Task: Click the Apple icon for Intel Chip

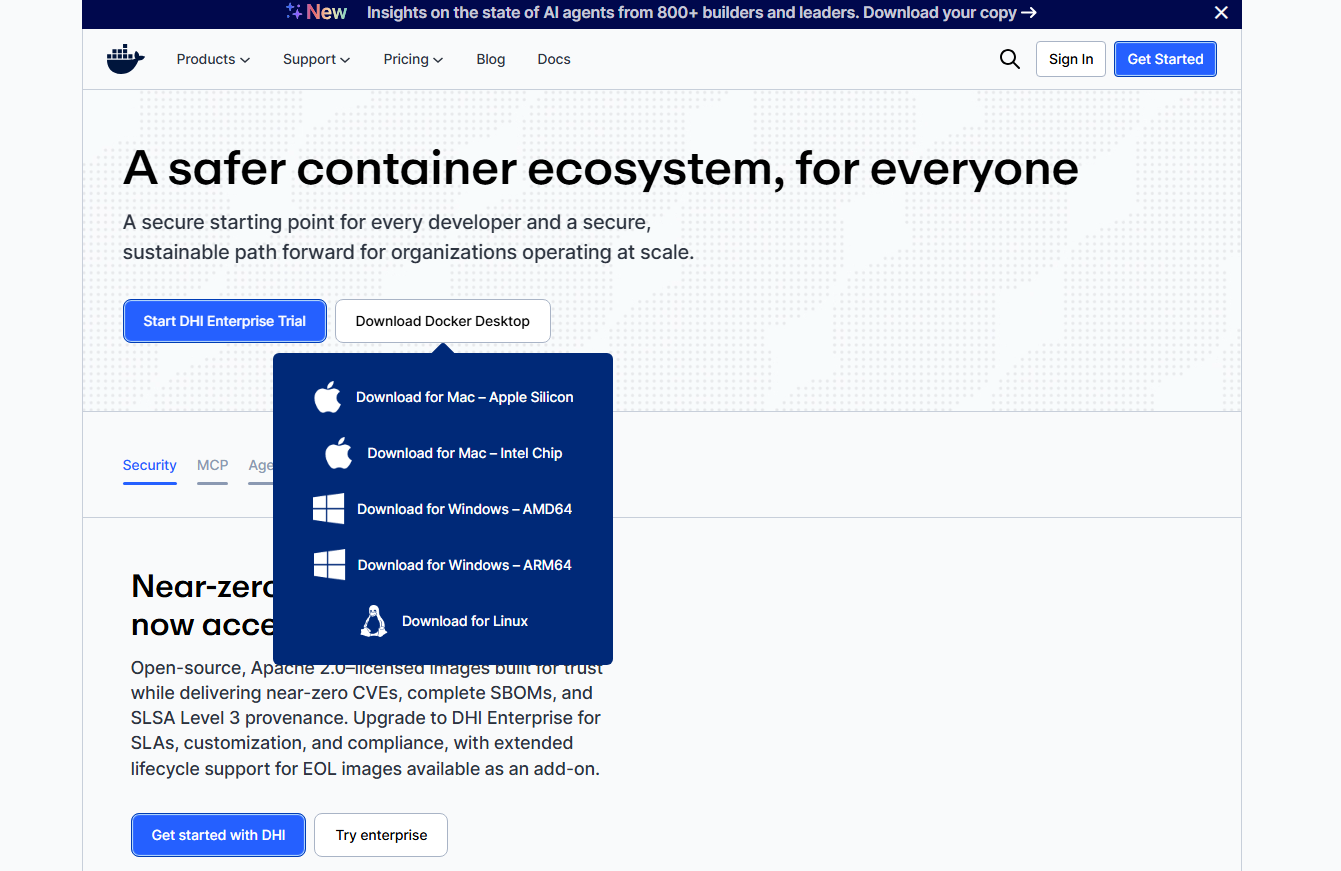Action: tap(339, 453)
